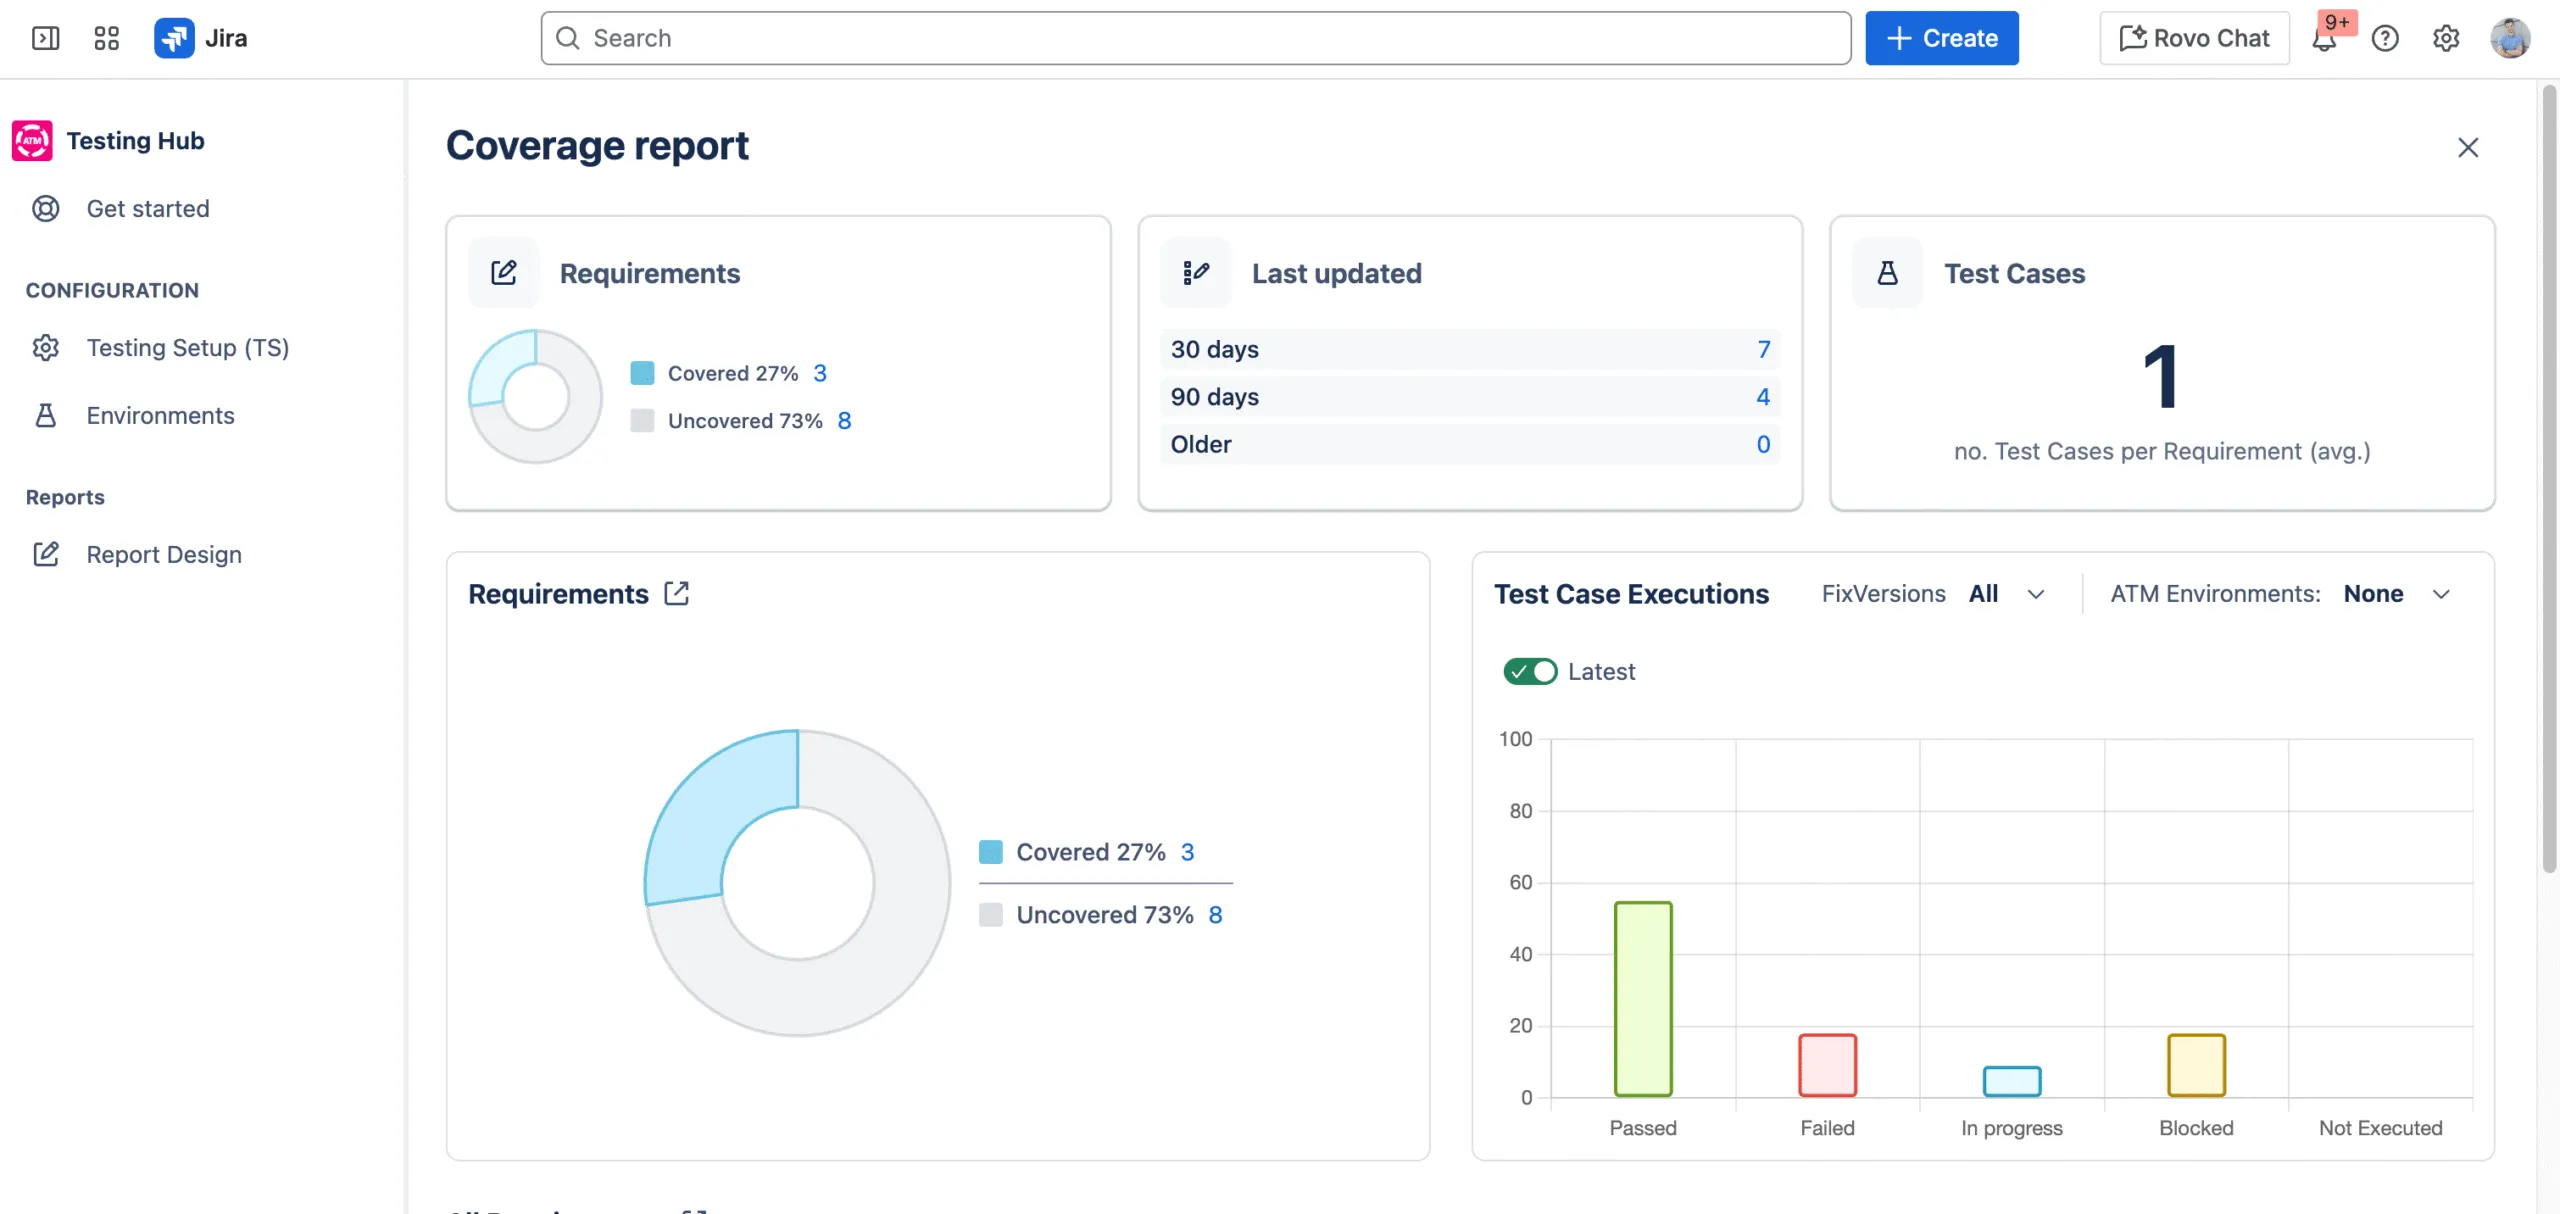Click the 7 items updated in 30 days
Screen dimensions: 2560x1214
1763,349
